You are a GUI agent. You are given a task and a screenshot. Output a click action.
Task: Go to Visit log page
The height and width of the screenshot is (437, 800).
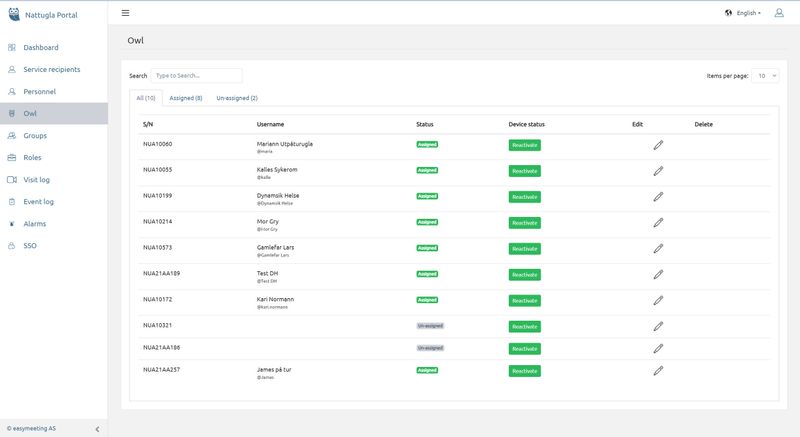(43, 180)
